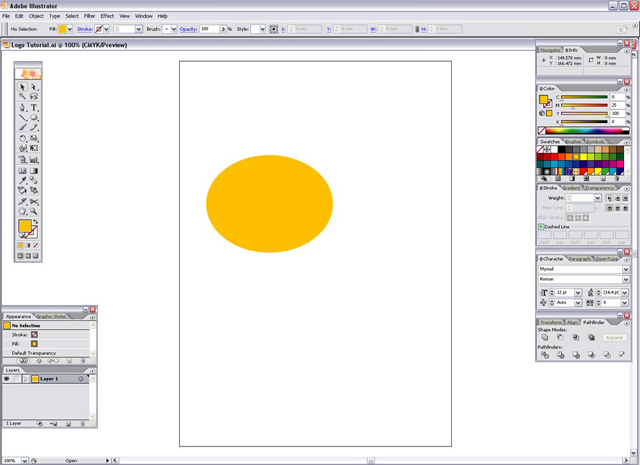Image resolution: width=640 pixels, height=465 pixels.
Task: Switch to the Gradient tab
Action: 571,188
